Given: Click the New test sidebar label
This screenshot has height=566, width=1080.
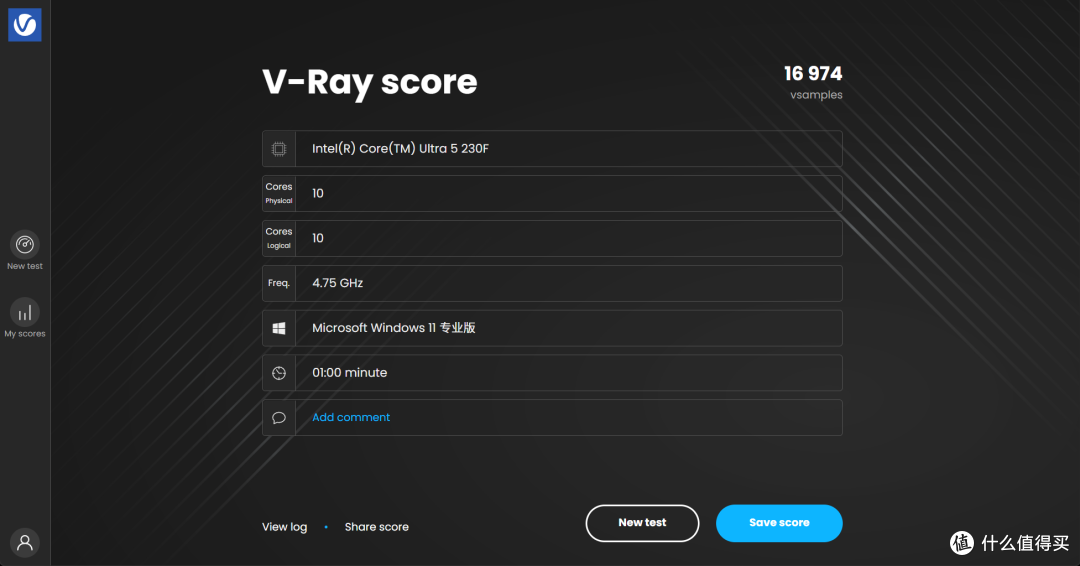Looking at the screenshot, I should coord(25,266).
